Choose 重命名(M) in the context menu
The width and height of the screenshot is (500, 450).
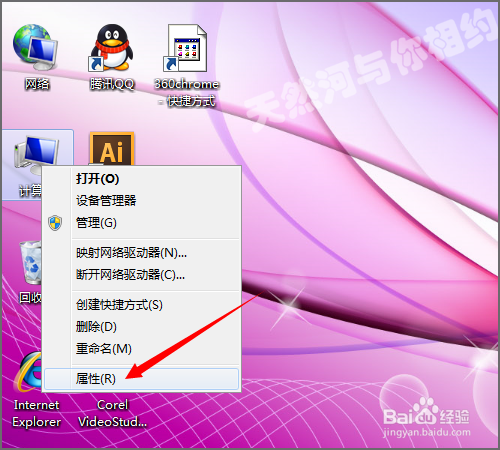[141, 349]
